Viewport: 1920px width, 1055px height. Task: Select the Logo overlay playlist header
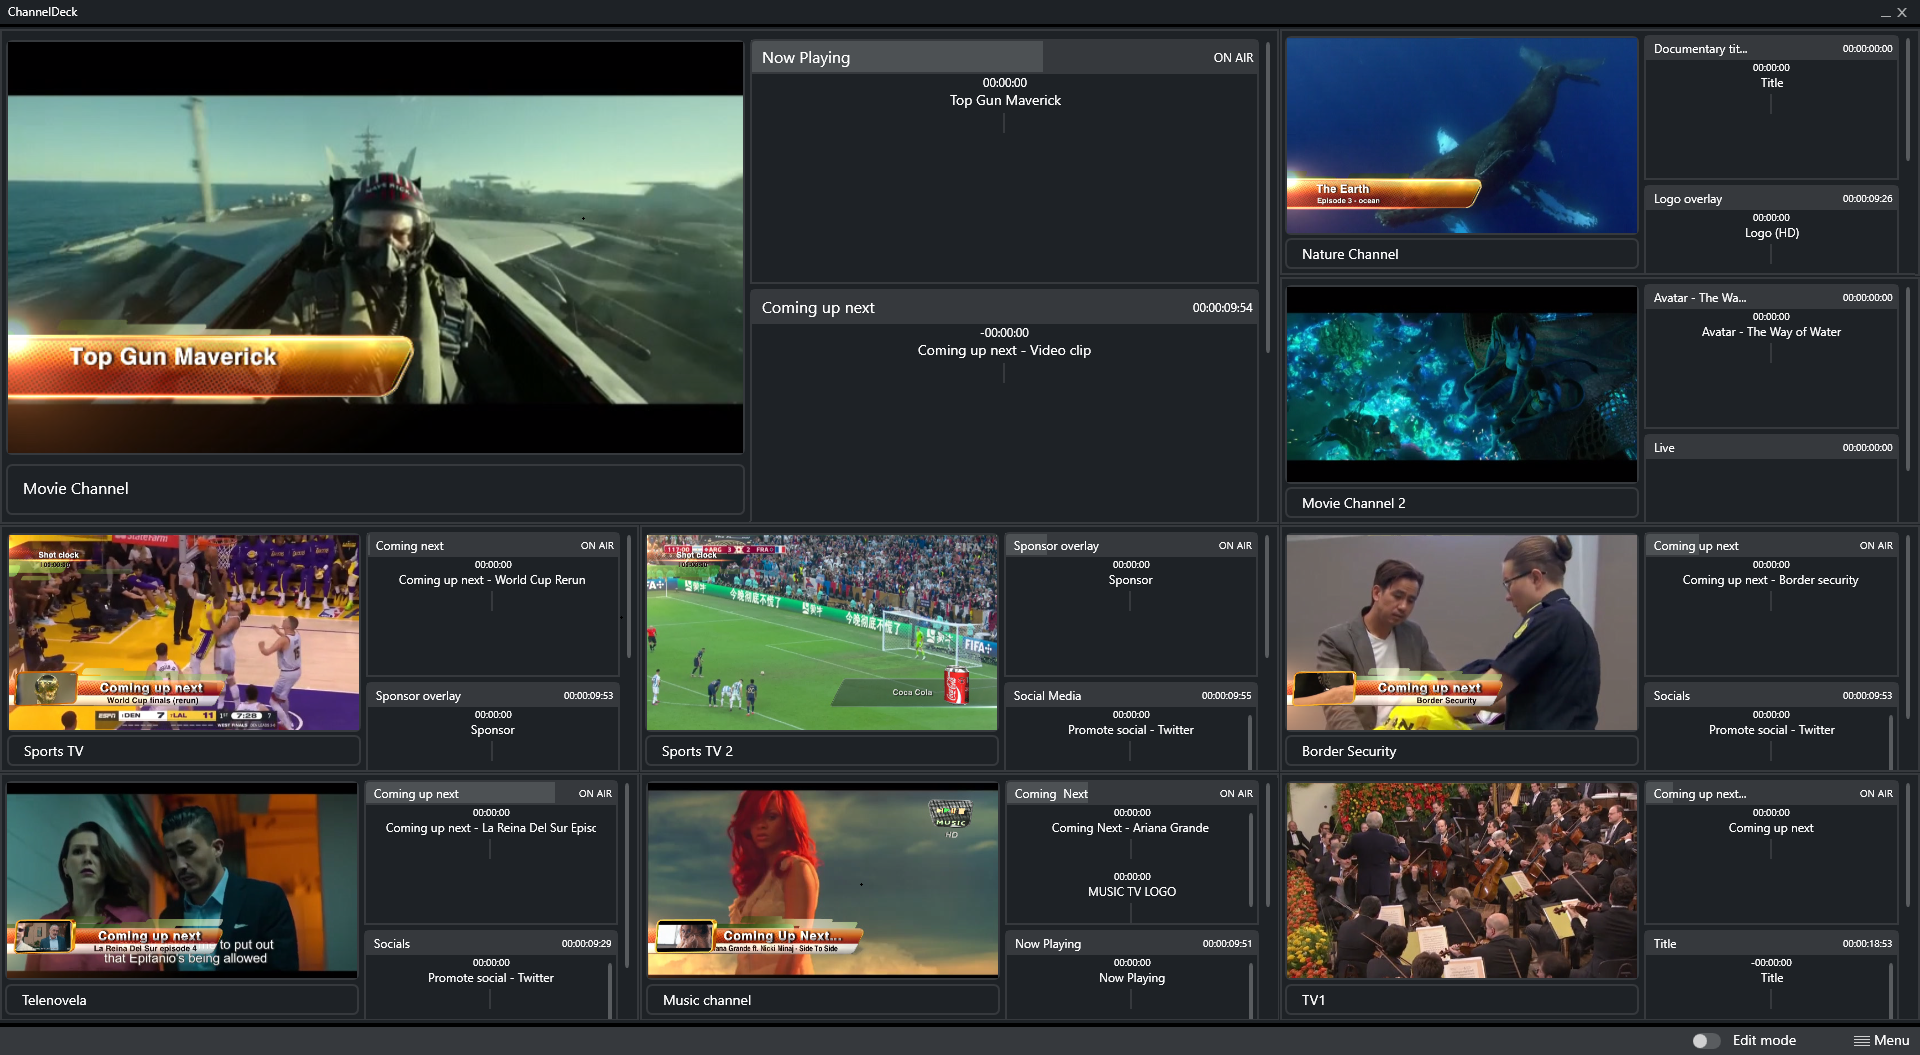point(1771,199)
